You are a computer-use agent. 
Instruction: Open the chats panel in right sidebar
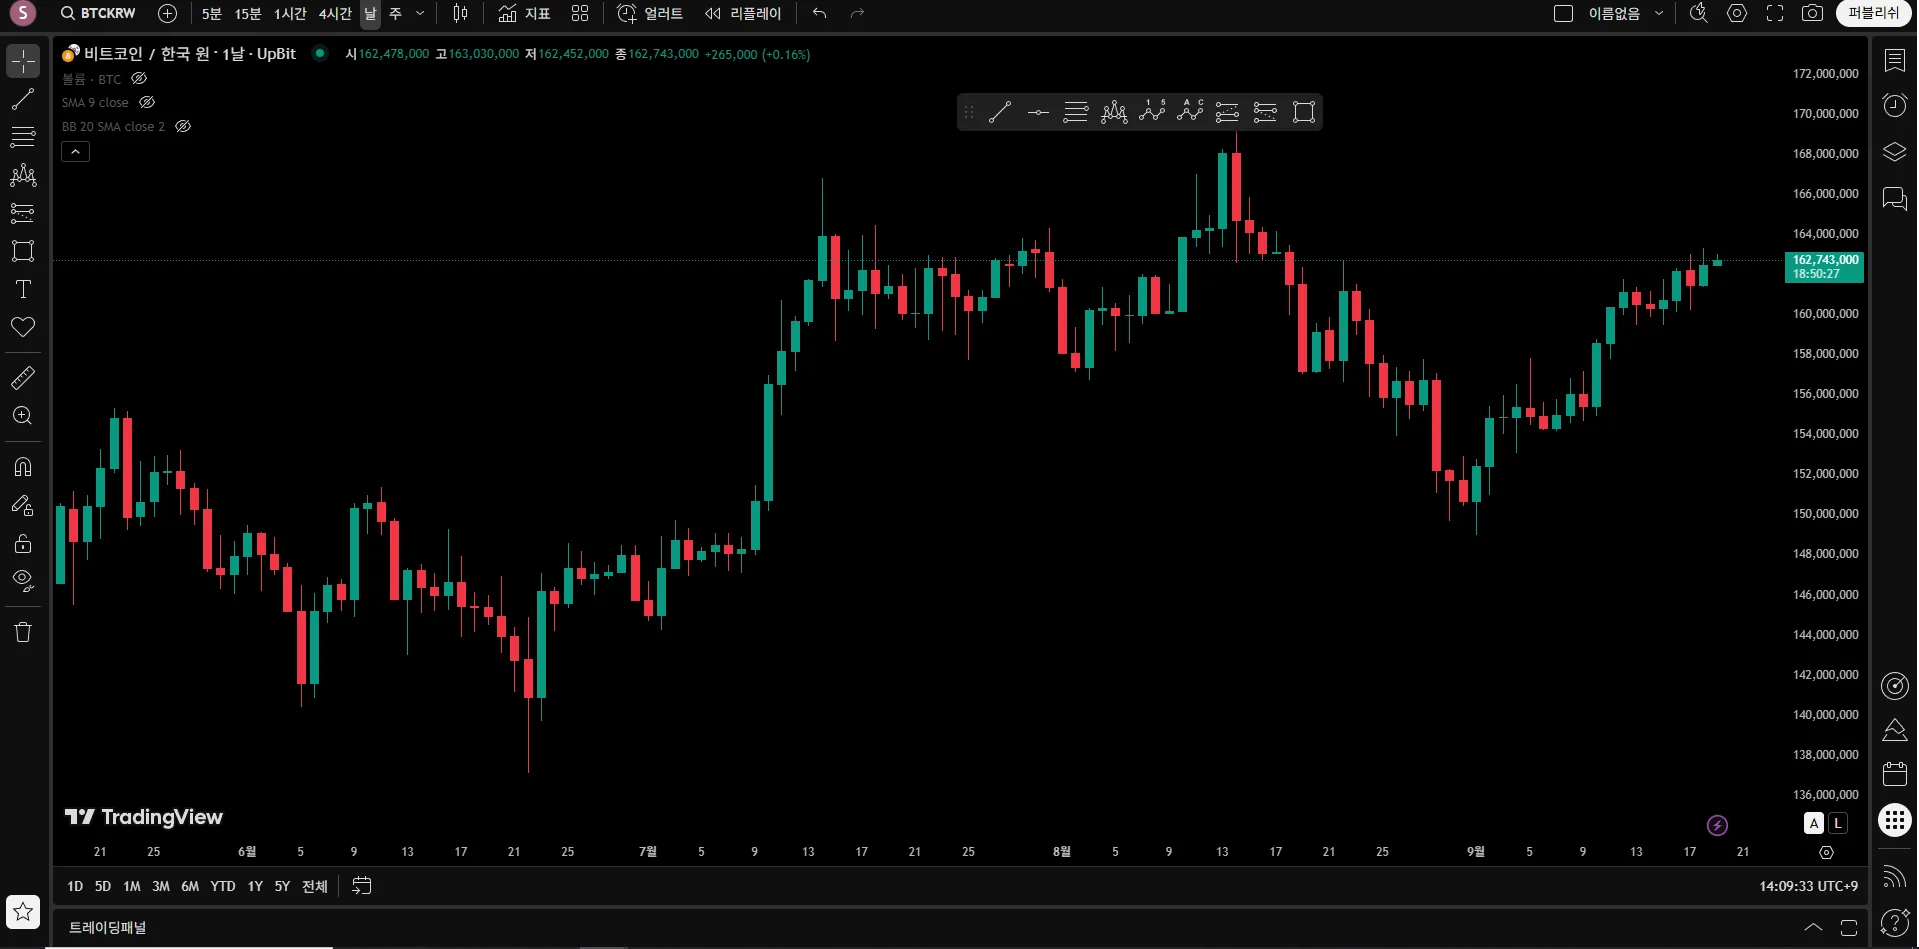(x=1895, y=198)
